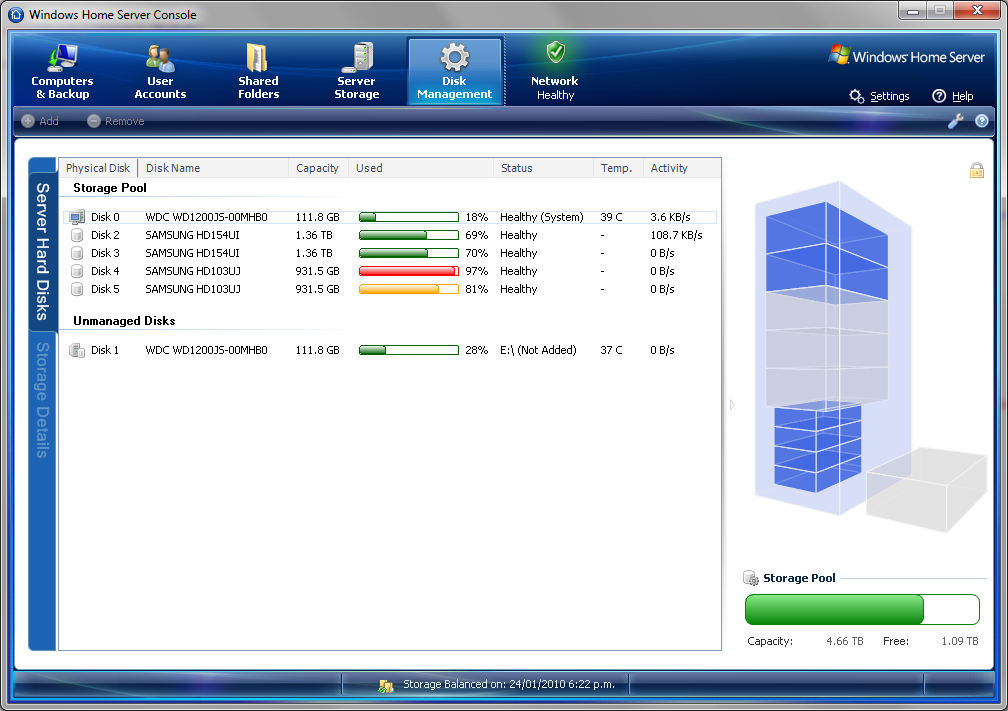Open the Help link
The height and width of the screenshot is (711, 1008).
(x=953, y=96)
